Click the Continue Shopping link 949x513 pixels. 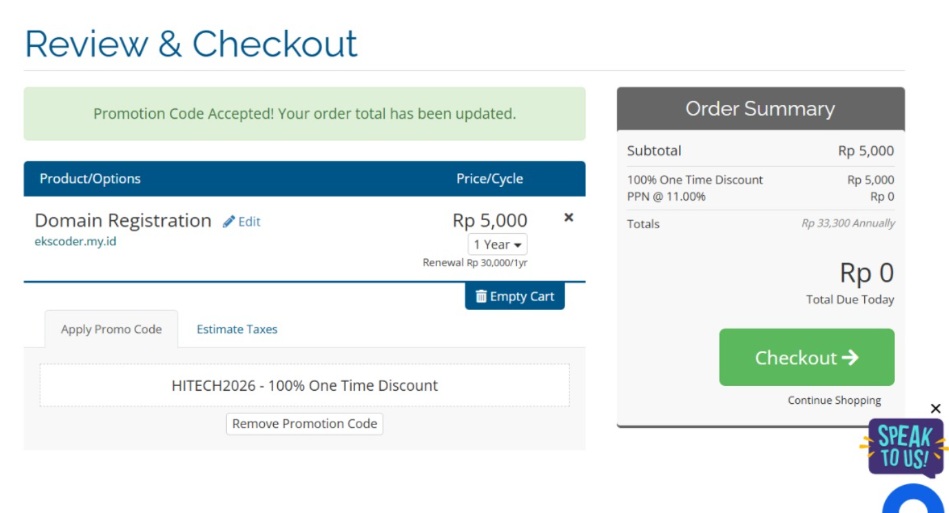pyautogui.click(x=834, y=400)
